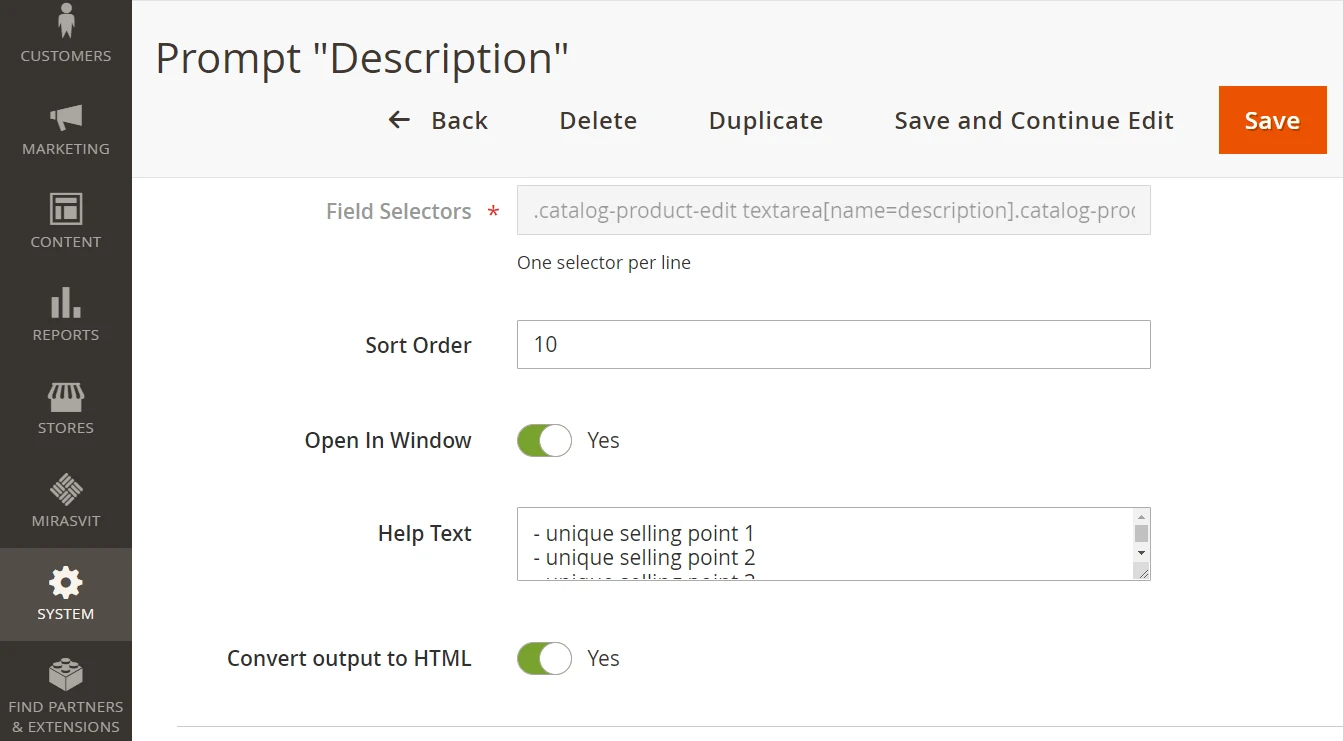1343x741 pixels.
Task: Open Find Partners & Extensions icon
Action: click(66, 675)
